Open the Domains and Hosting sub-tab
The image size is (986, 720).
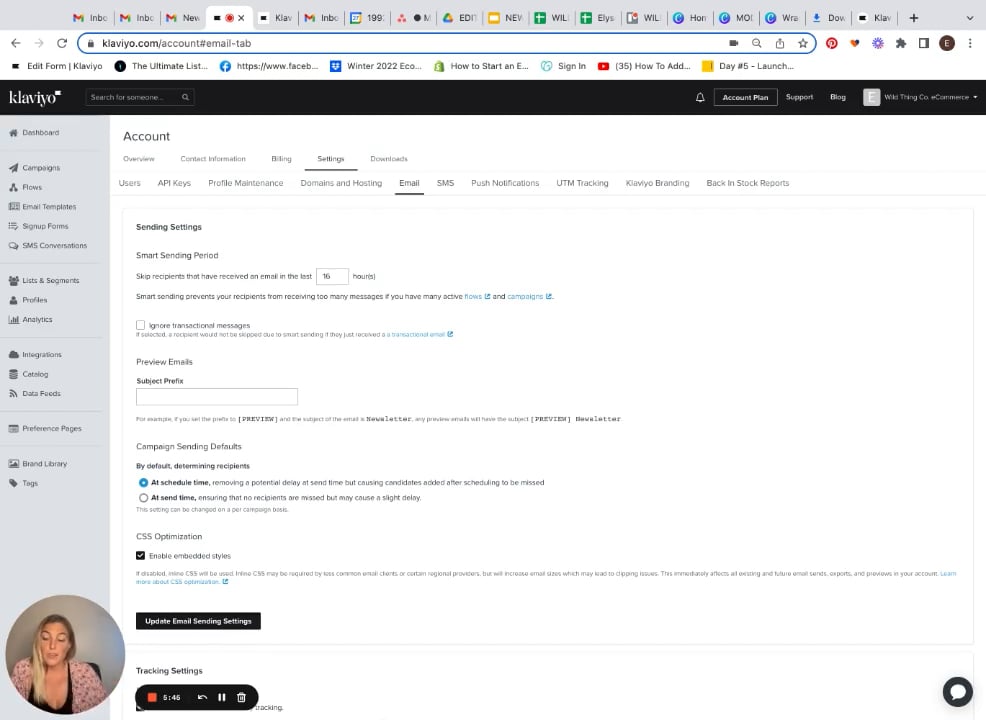[341, 183]
